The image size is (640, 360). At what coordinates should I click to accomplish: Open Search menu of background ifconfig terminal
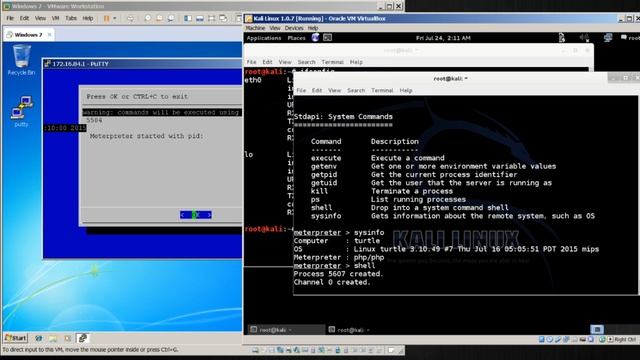(306, 62)
